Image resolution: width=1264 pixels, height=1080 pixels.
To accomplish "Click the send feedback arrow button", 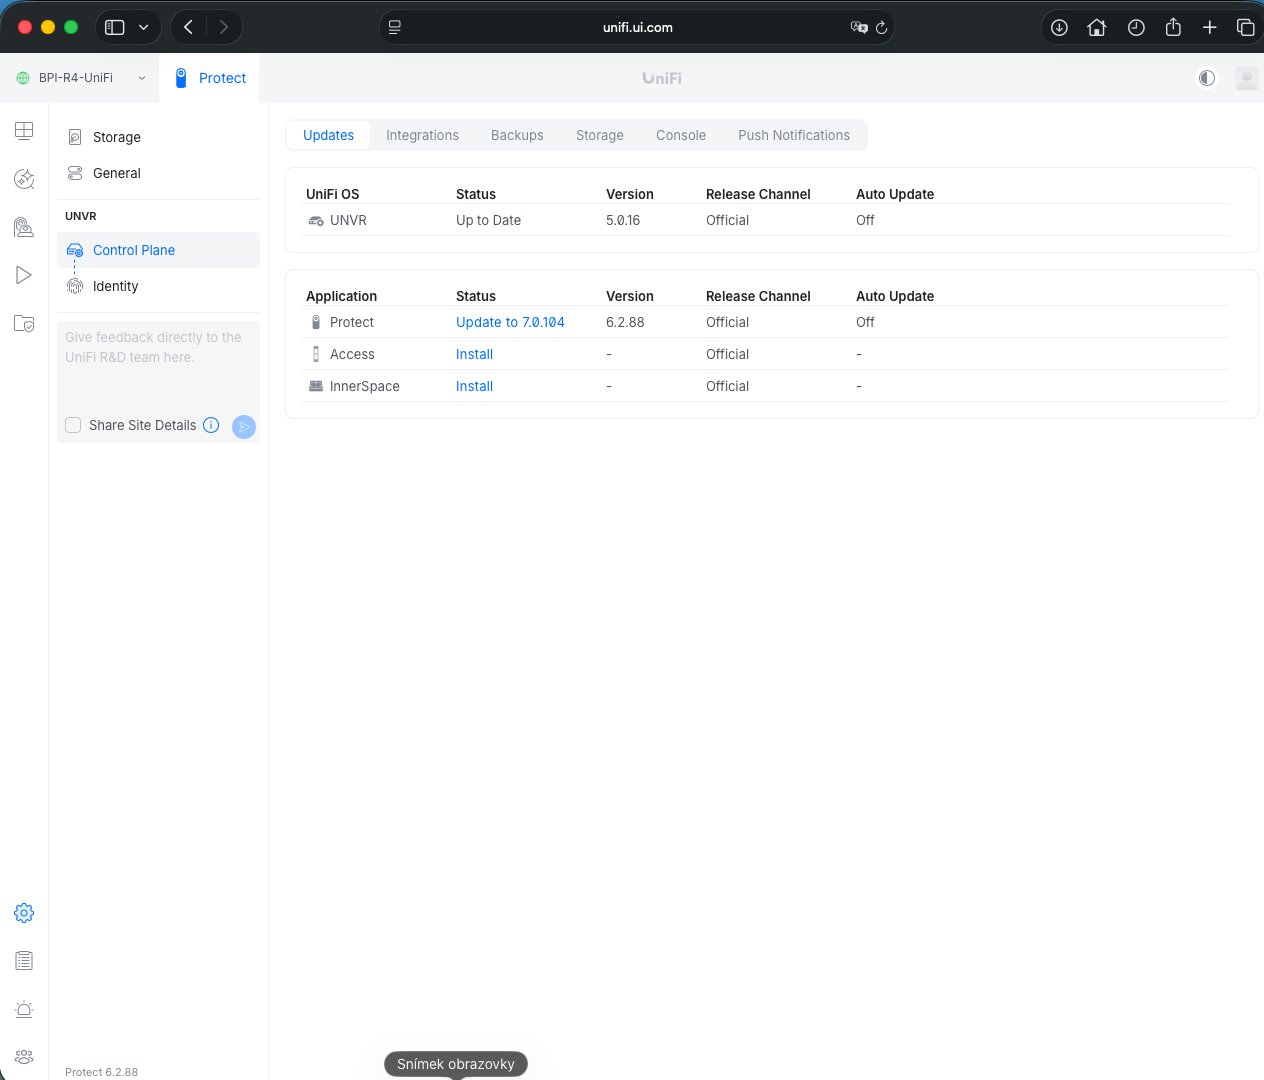I will [x=243, y=427].
